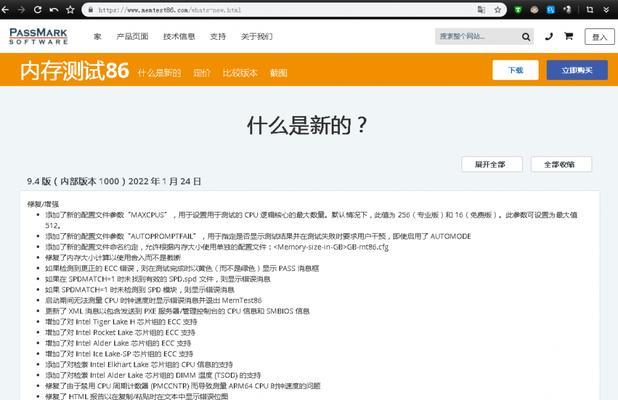This screenshot has width=618, height=400.
Task: Click the GB-mt86.cfg naming convention bullet
Action: click(x=217, y=247)
